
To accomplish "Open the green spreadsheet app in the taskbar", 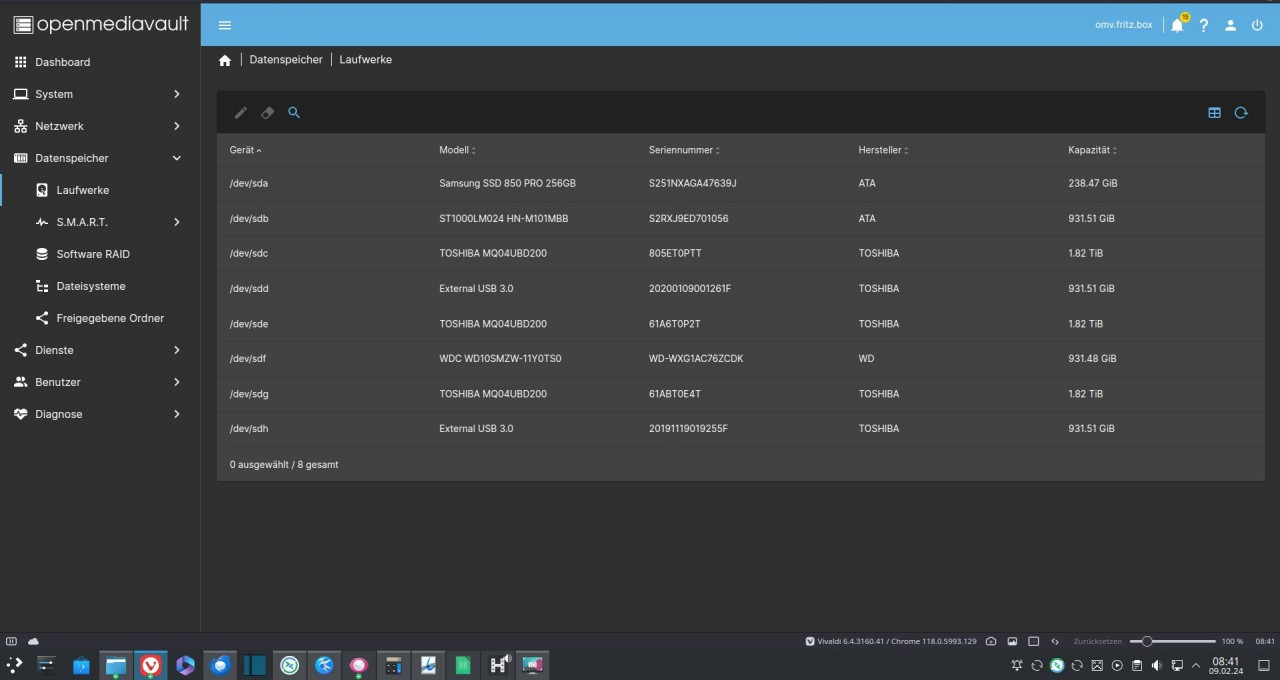I will coord(463,665).
